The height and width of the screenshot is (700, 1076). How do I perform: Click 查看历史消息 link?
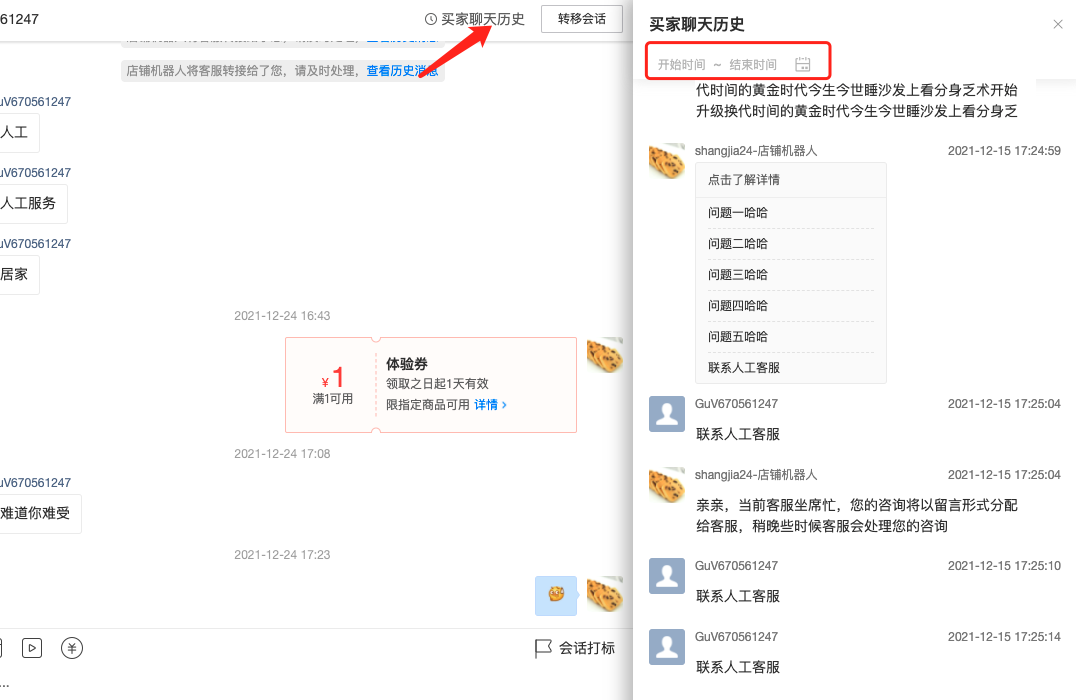click(x=402, y=71)
